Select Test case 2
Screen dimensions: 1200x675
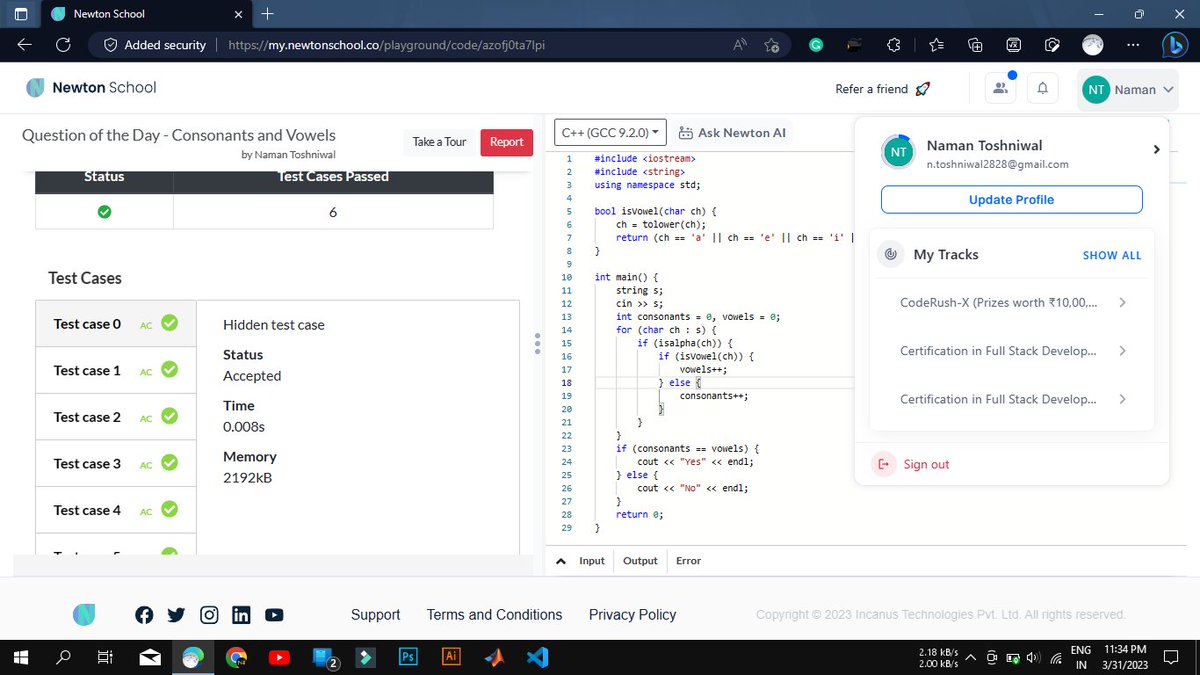point(116,417)
